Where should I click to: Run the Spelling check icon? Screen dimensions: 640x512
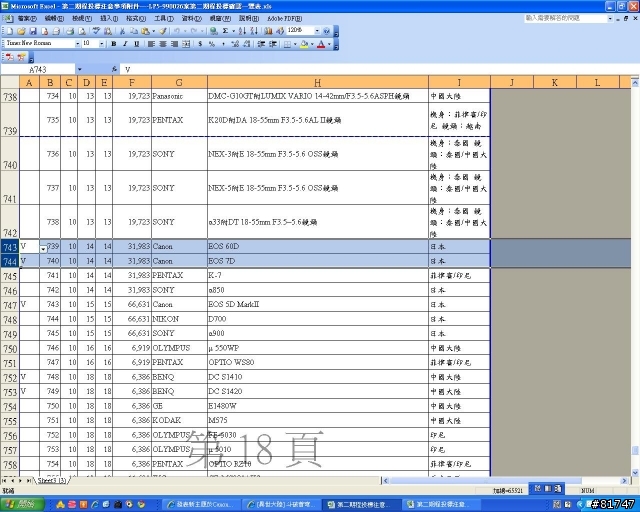(x=96, y=31)
